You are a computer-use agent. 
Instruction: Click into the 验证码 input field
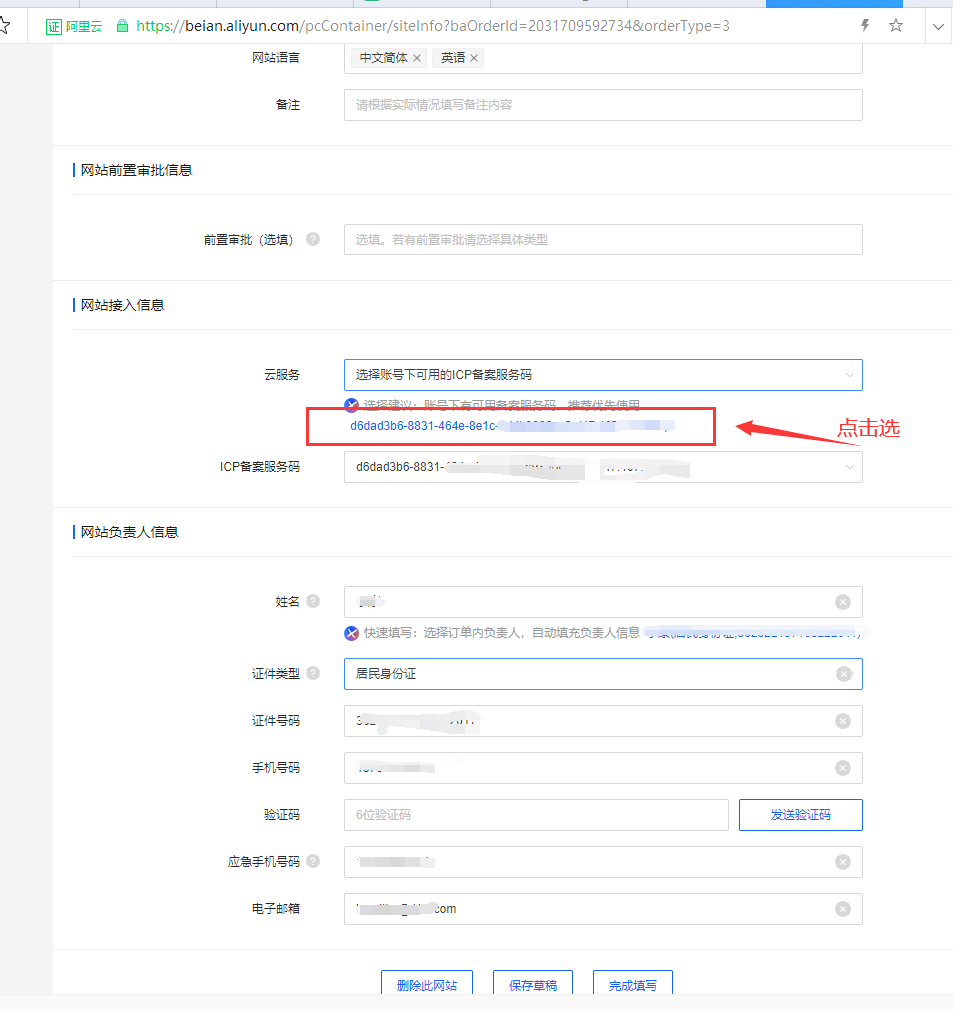[x=535, y=815]
